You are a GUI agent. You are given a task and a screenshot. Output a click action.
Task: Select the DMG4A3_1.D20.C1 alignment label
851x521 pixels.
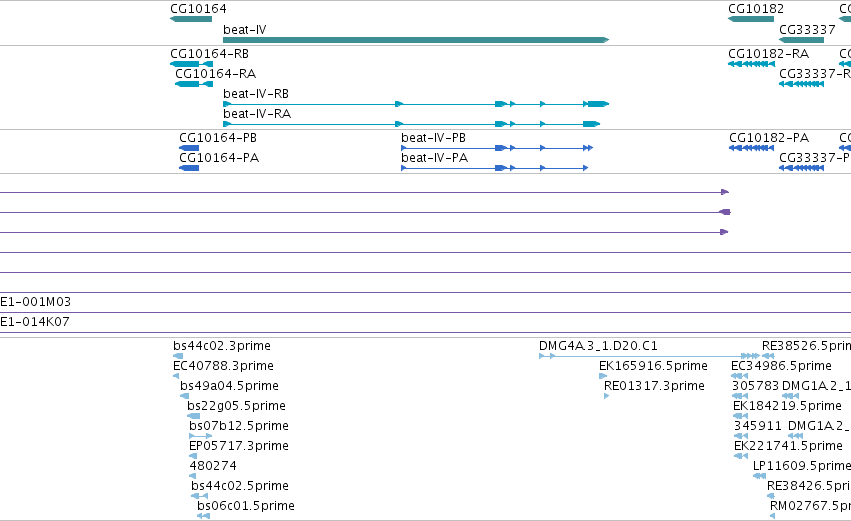tap(598, 346)
